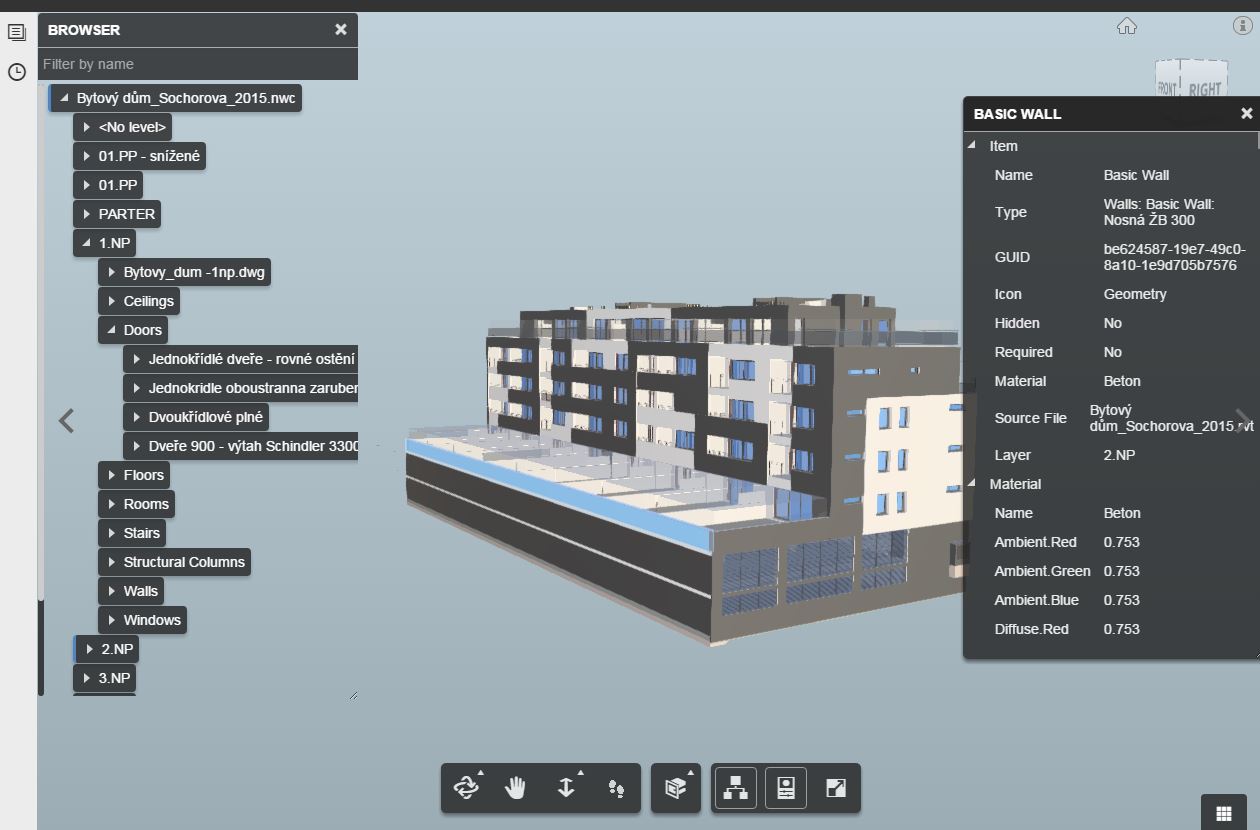This screenshot has width=1260, height=830.
Task: Open the Properties panel icon
Action: tap(785, 788)
